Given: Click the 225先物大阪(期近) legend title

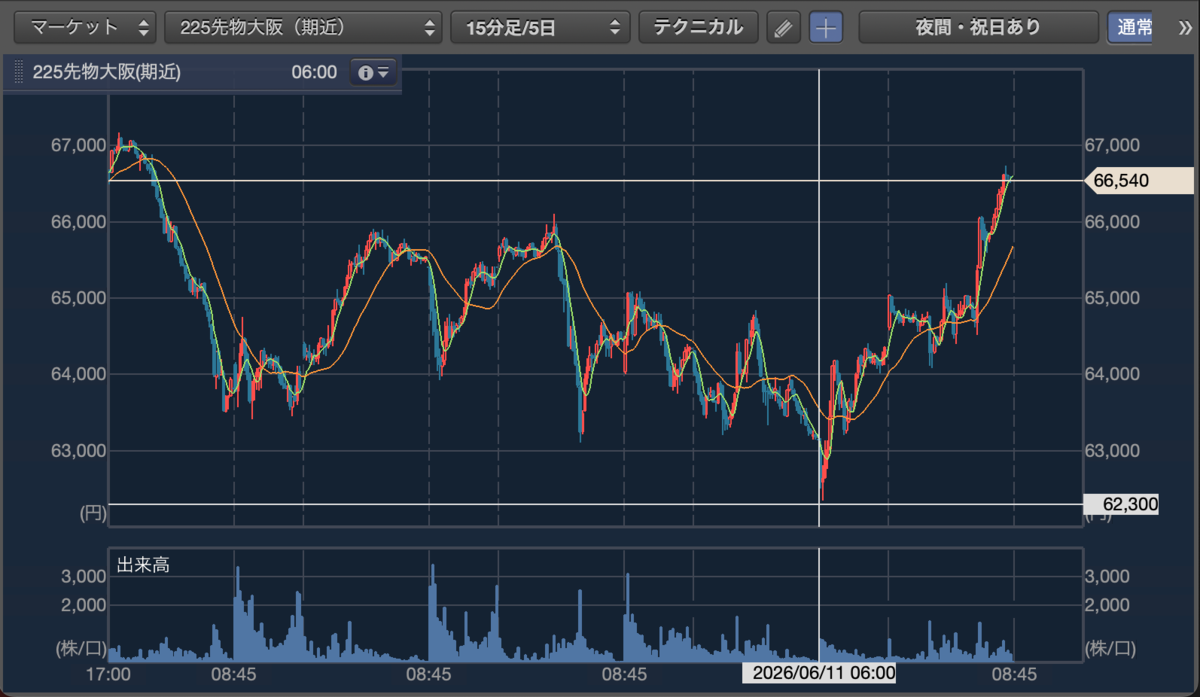Looking at the screenshot, I should [x=107, y=72].
